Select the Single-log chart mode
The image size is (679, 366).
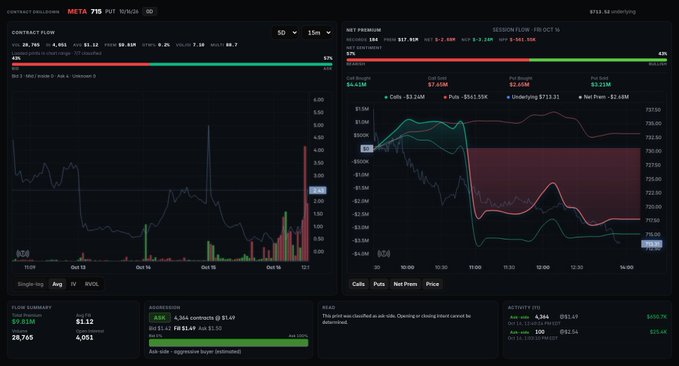pyautogui.click(x=30, y=284)
